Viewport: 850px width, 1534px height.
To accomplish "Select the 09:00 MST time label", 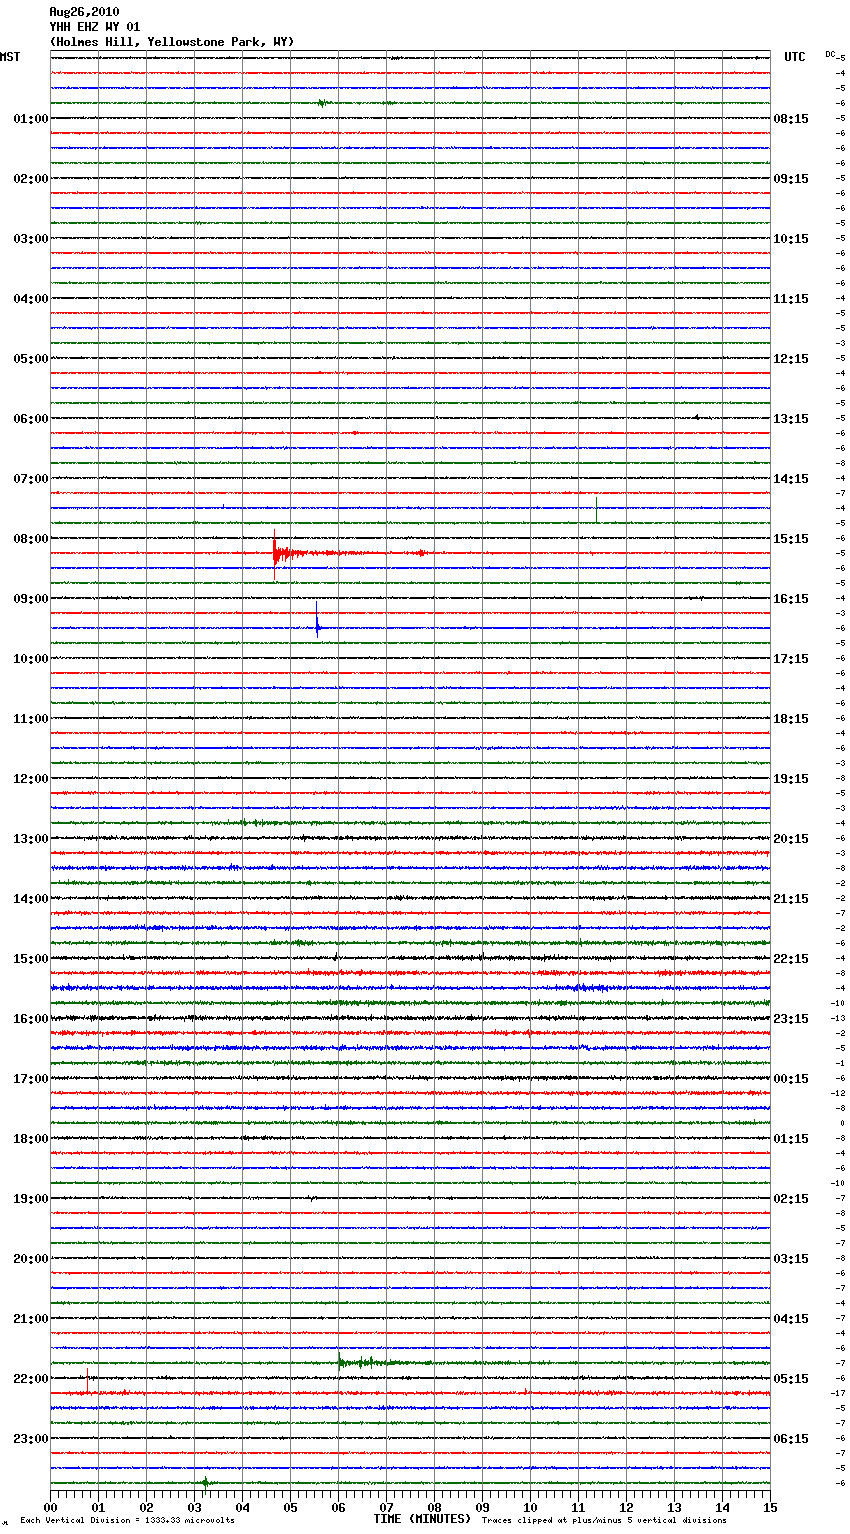I will click(31, 599).
